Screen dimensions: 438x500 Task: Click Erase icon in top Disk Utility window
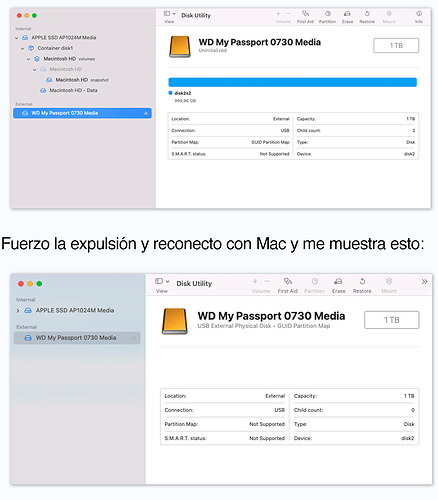(347, 14)
